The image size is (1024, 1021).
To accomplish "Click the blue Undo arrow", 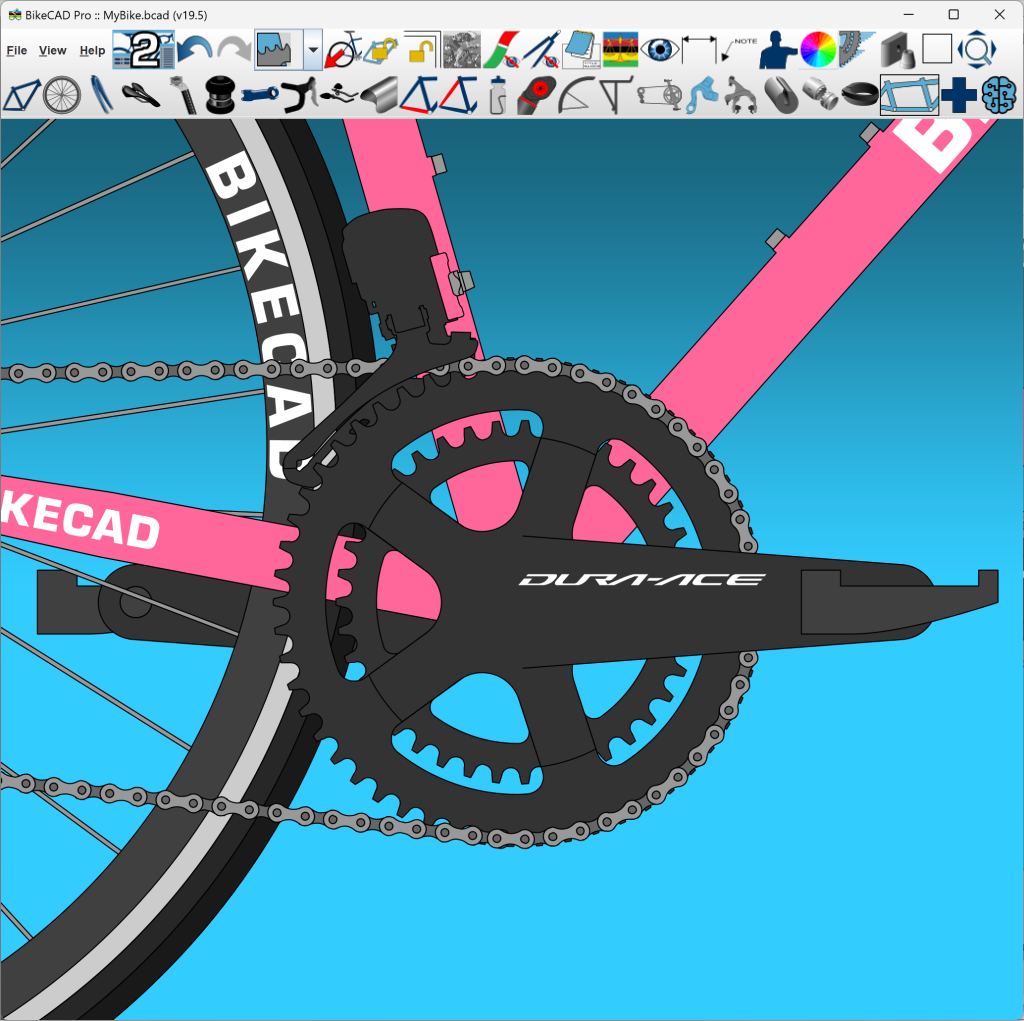I will pos(194,49).
